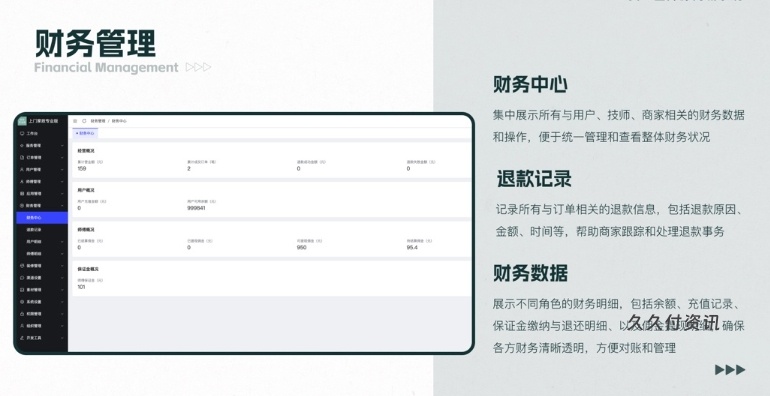Click the 工作台 monitor icon in sidebar
The height and width of the screenshot is (396, 770).
click(x=22, y=133)
